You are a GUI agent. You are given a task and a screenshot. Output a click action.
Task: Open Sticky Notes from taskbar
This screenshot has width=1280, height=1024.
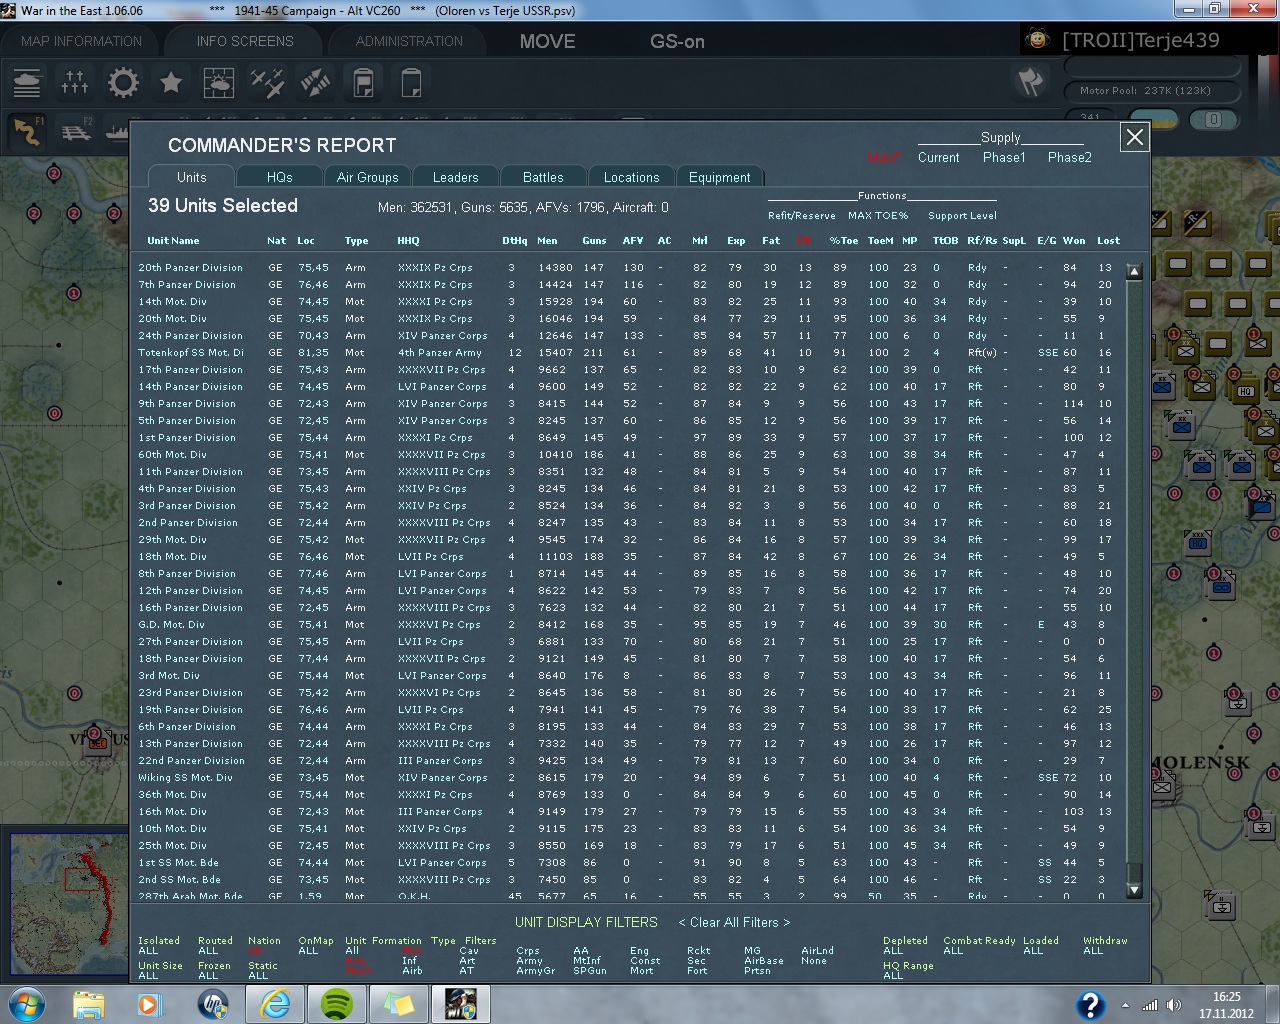pyautogui.click(x=399, y=1003)
